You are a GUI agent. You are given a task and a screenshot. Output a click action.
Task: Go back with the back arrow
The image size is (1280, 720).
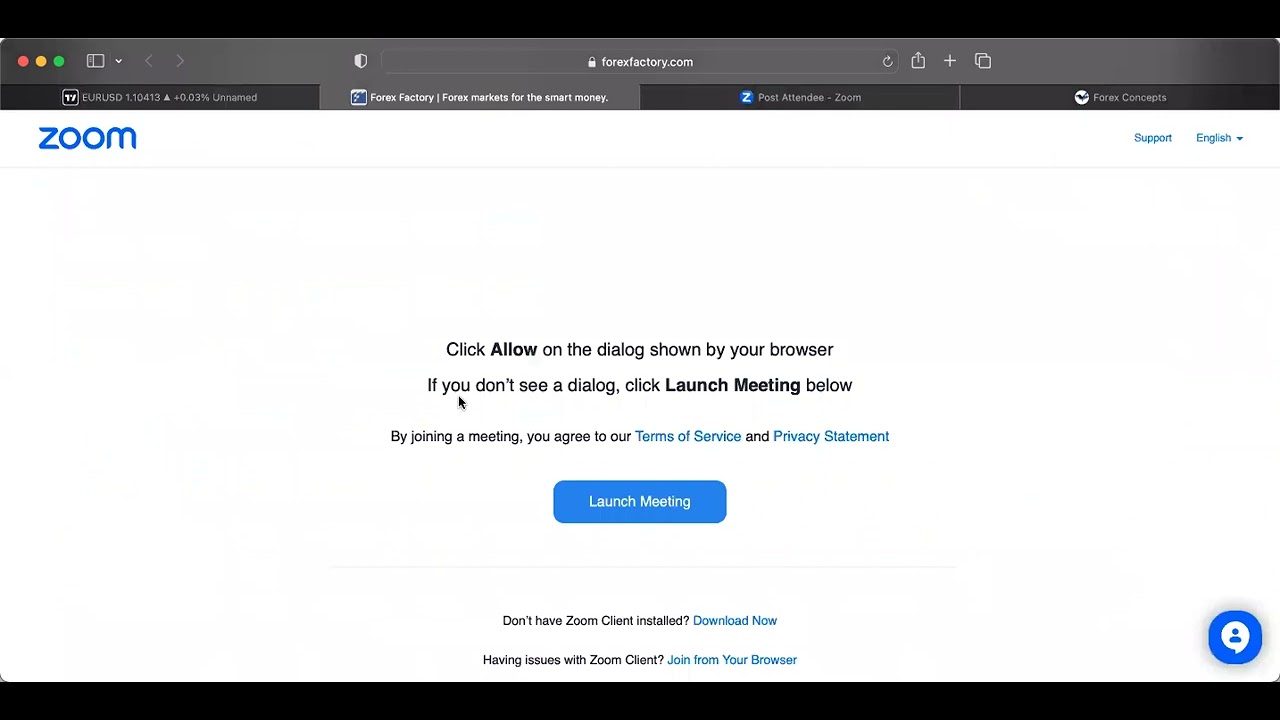[x=149, y=61]
